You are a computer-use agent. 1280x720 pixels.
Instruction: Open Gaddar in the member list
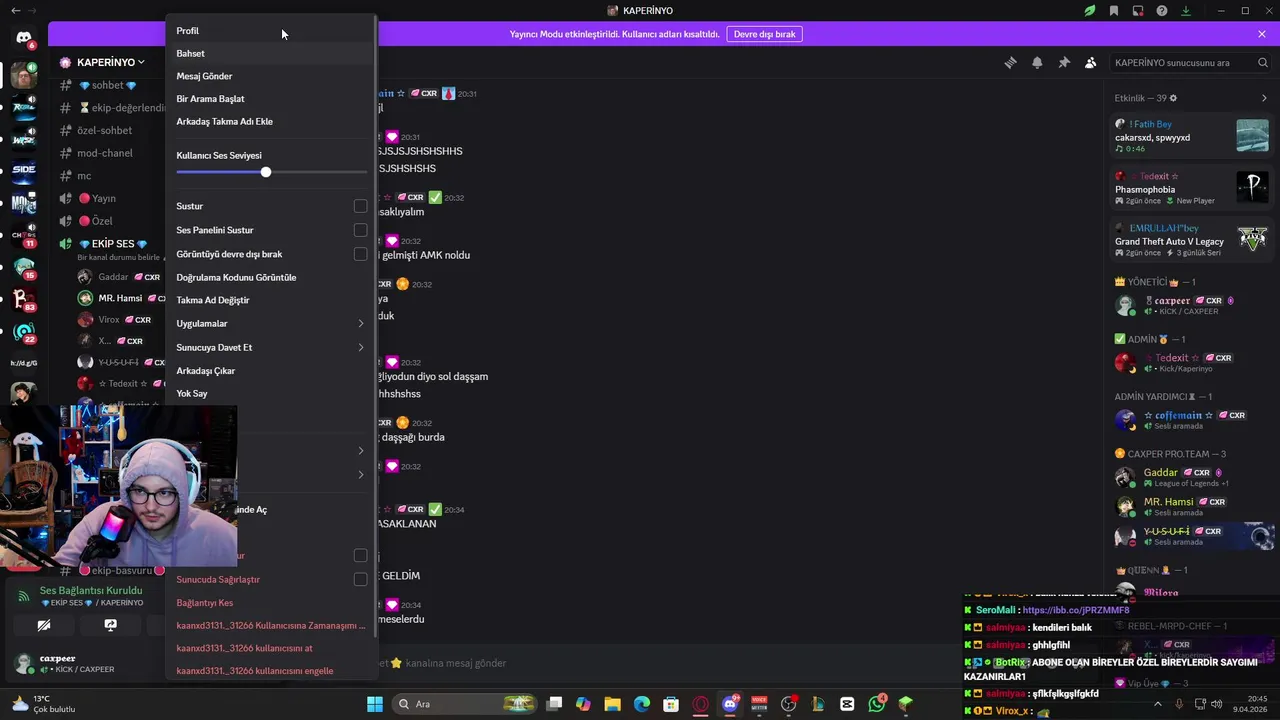[x=1190, y=477]
